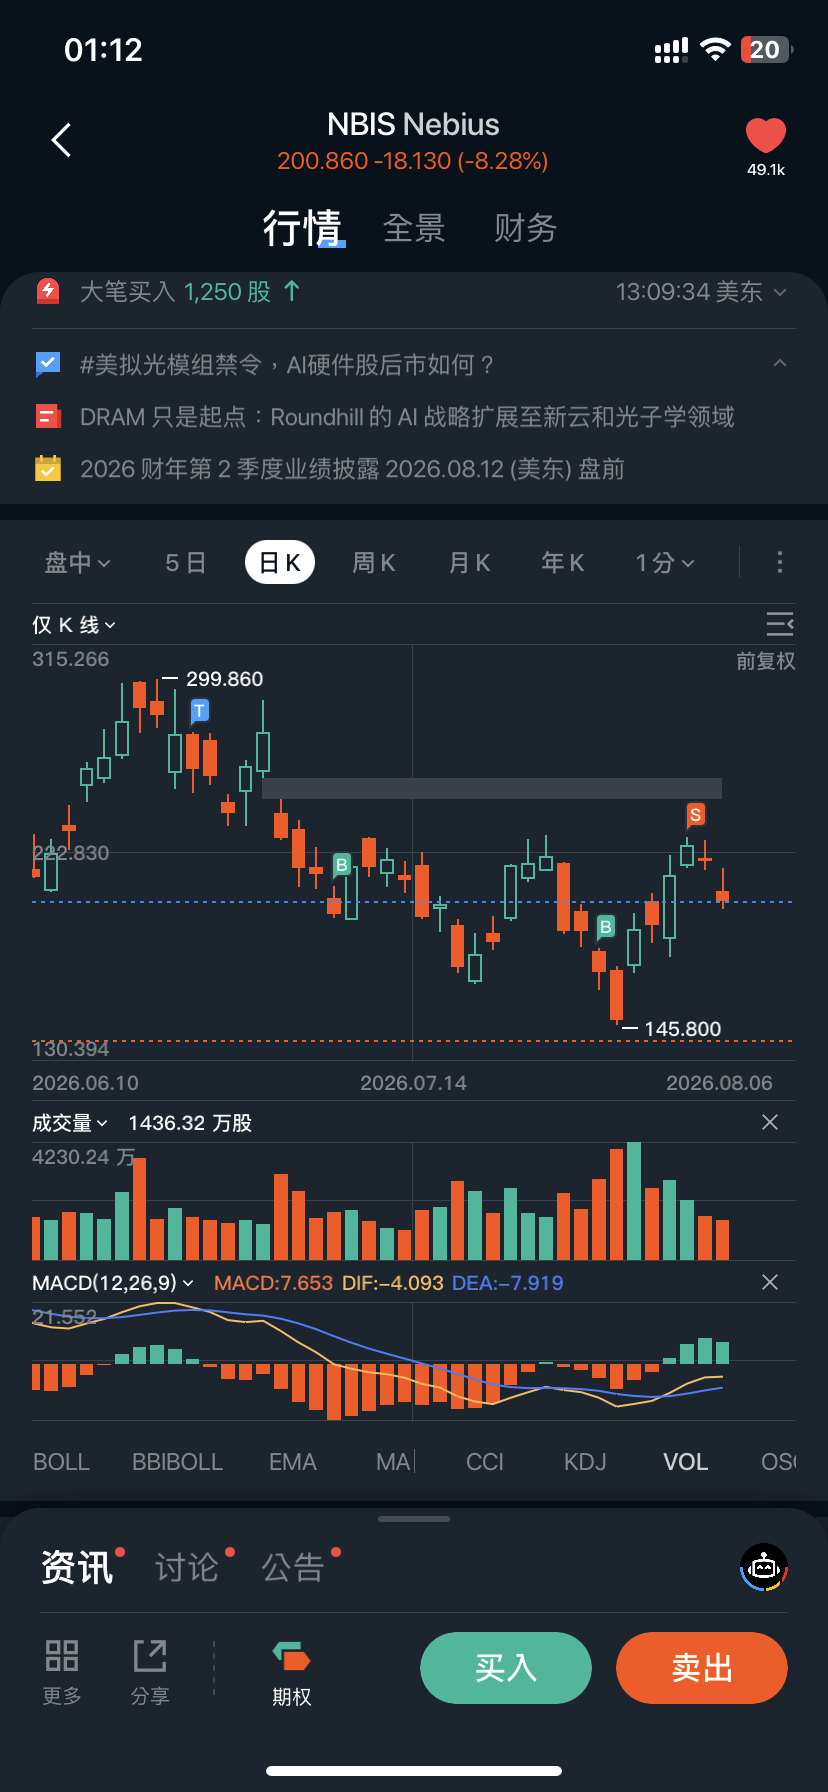
Task: Tap the DEA:-7.919 value
Action: tap(508, 1283)
